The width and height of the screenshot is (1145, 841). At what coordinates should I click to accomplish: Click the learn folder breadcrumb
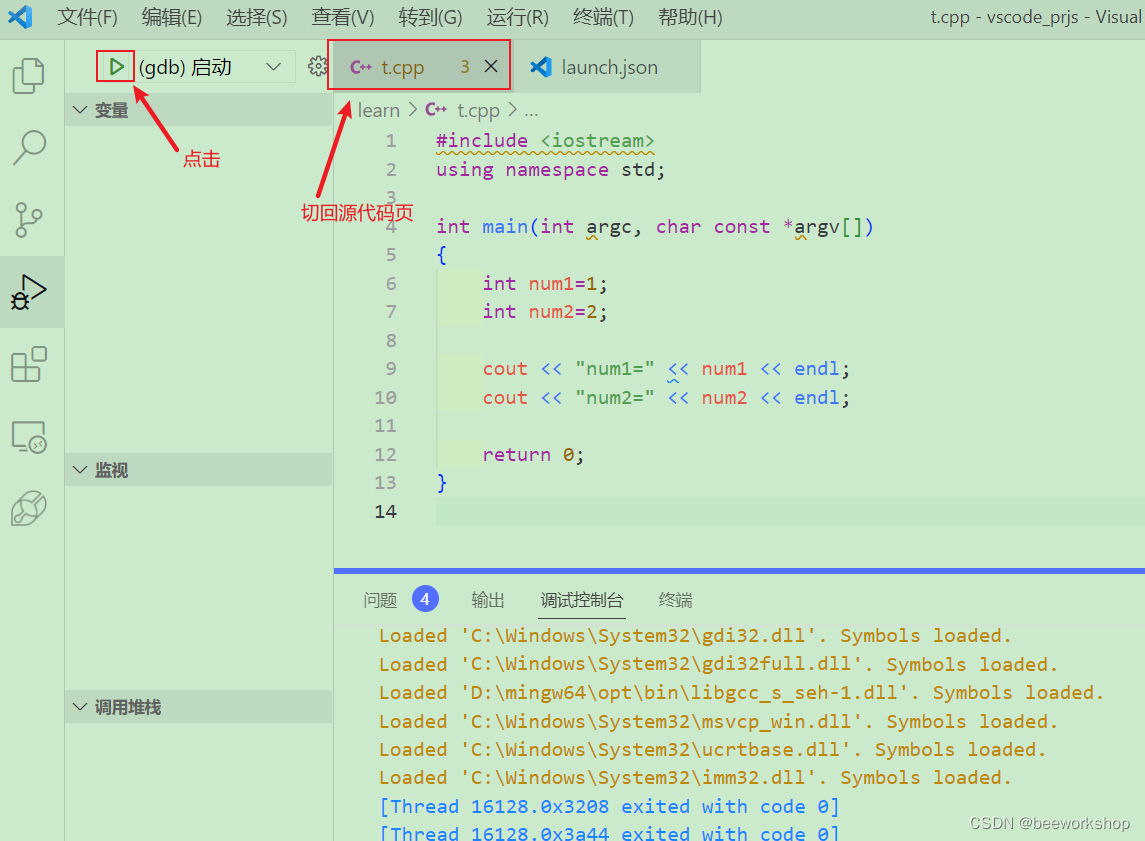click(378, 110)
